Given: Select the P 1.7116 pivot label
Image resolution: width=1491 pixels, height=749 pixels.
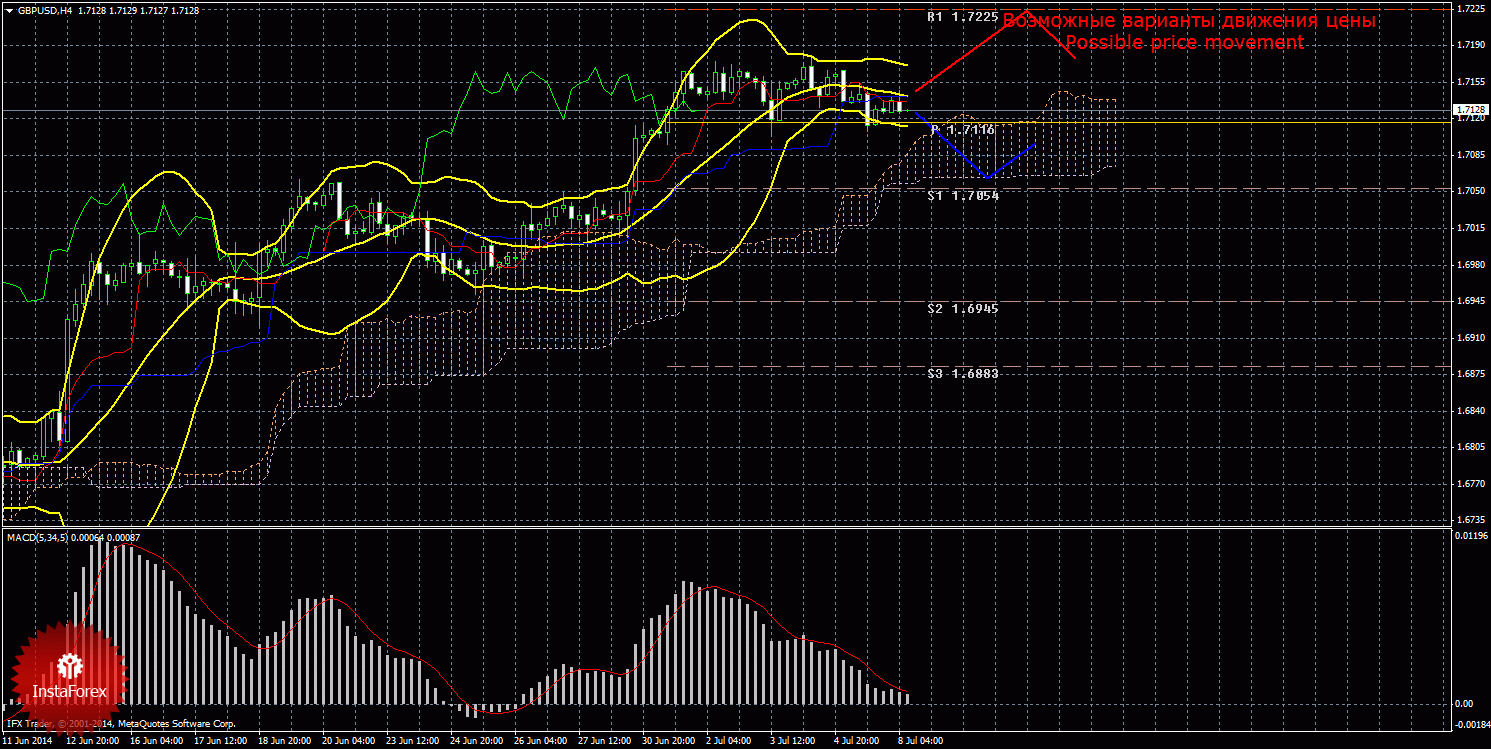Looking at the screenshot, I should coord(962,130).
